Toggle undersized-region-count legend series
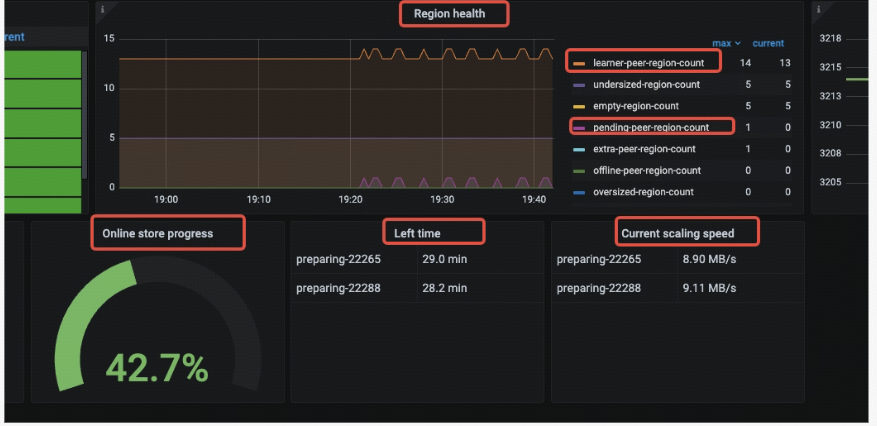 tap(646, 84)
